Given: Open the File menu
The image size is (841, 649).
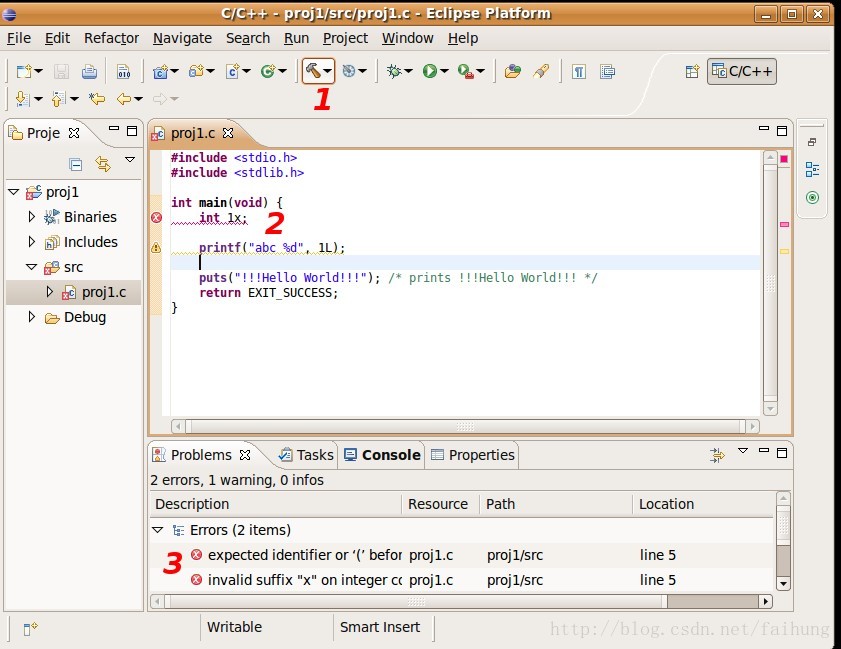Looking at the screenshot, I should [19, 38].
